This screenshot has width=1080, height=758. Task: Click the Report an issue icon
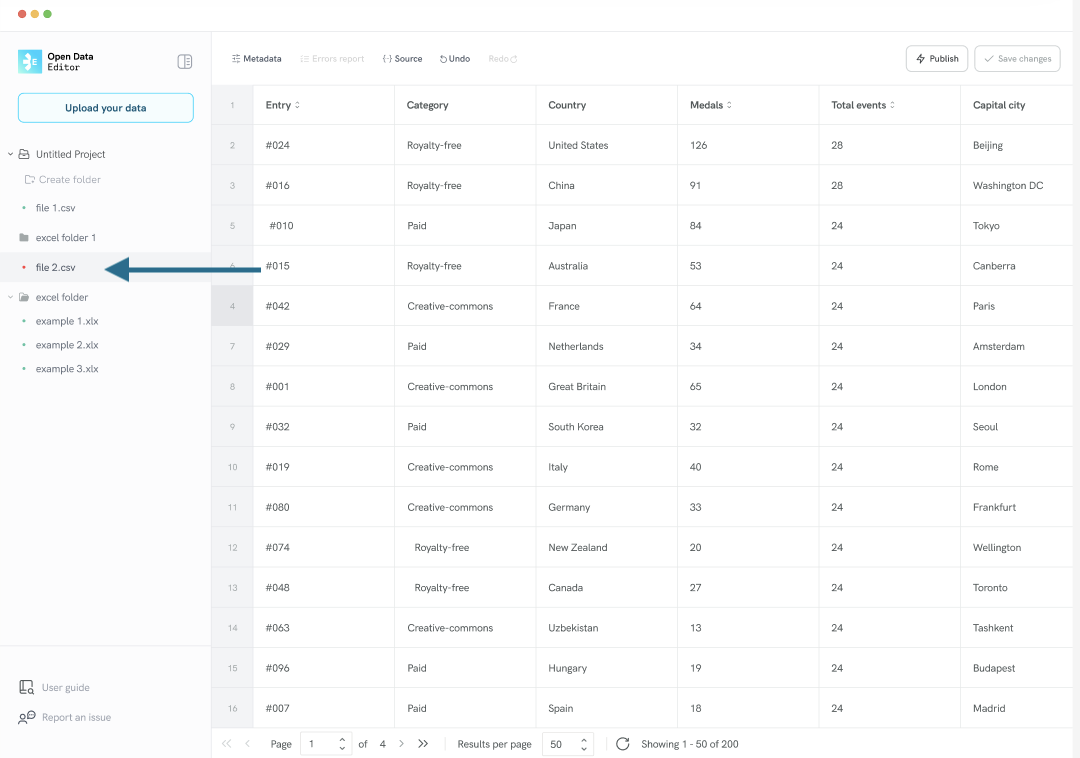coord(29,717)
